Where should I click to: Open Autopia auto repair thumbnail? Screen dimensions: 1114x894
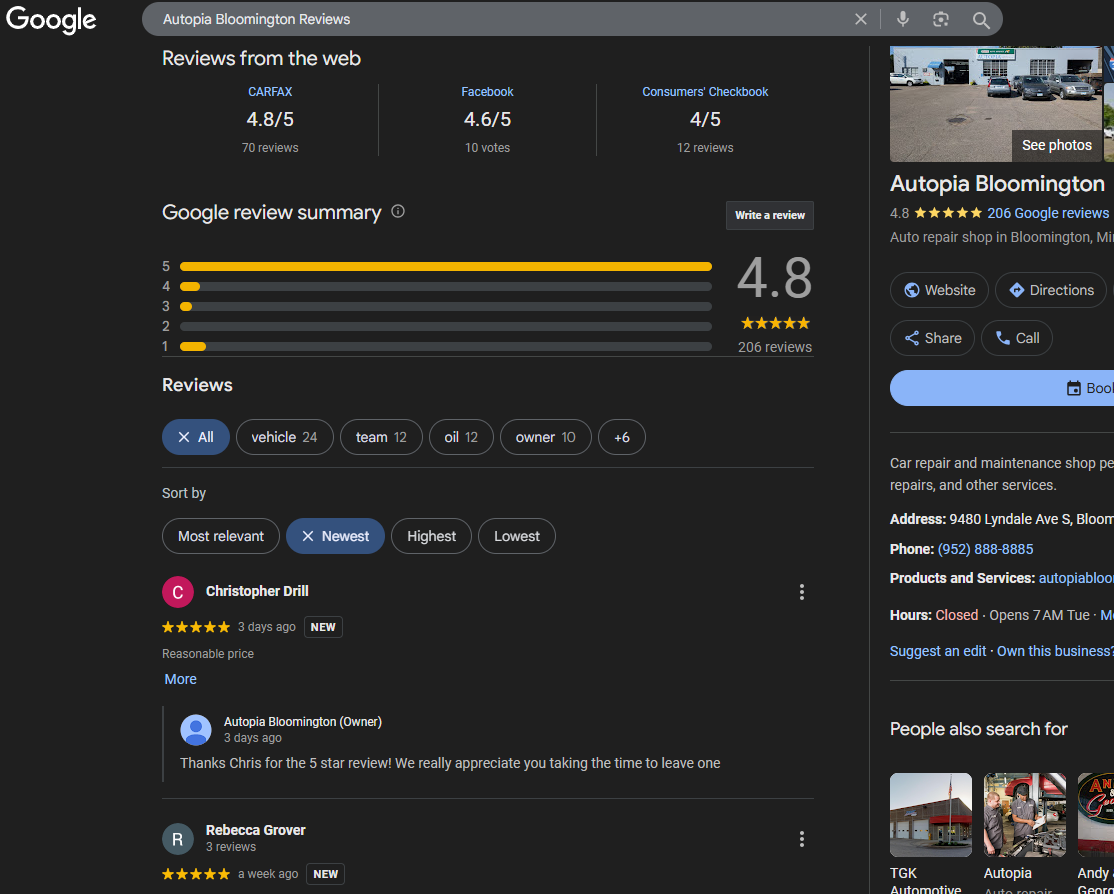[1024, 815]
